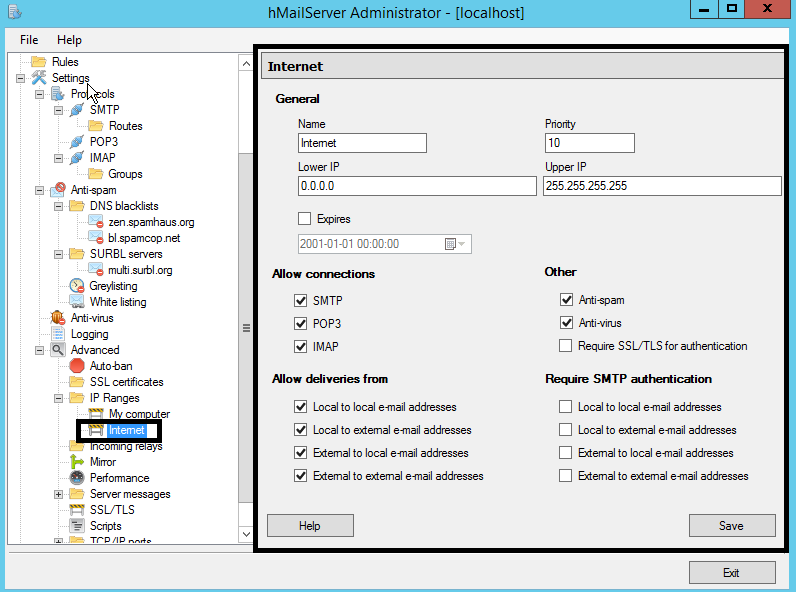Select the Incoming relays tree item
The image size is (796, 592).
pyautogui.click(x=126, y=446)
